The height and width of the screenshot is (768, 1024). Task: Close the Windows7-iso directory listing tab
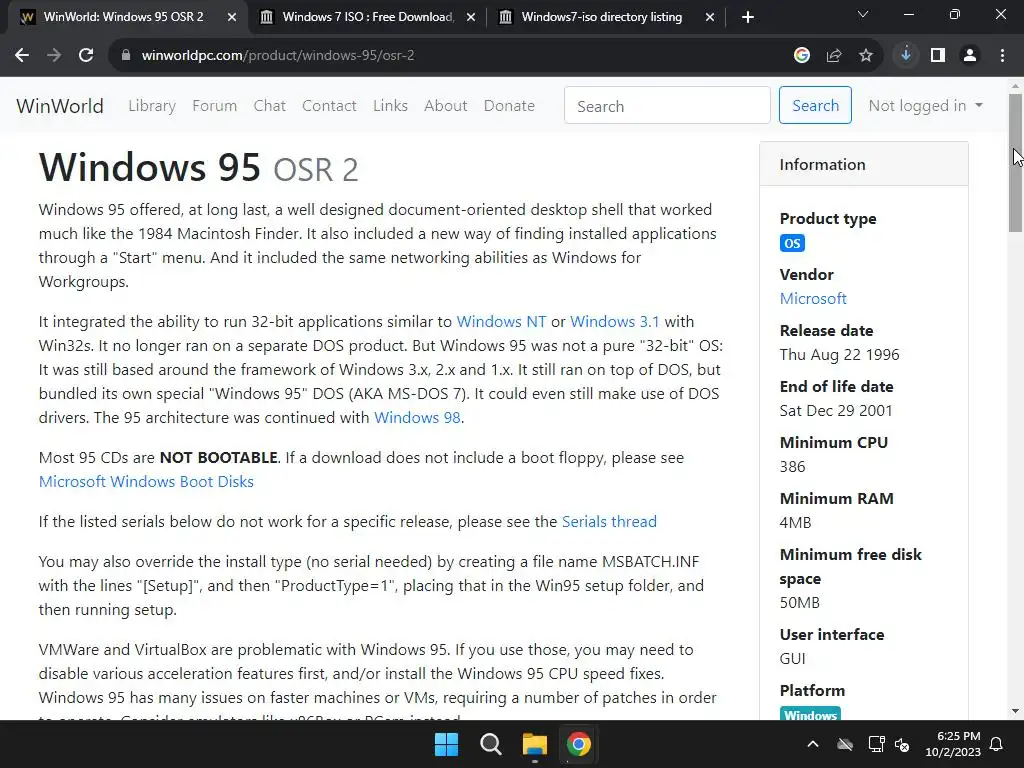(710, 17)
